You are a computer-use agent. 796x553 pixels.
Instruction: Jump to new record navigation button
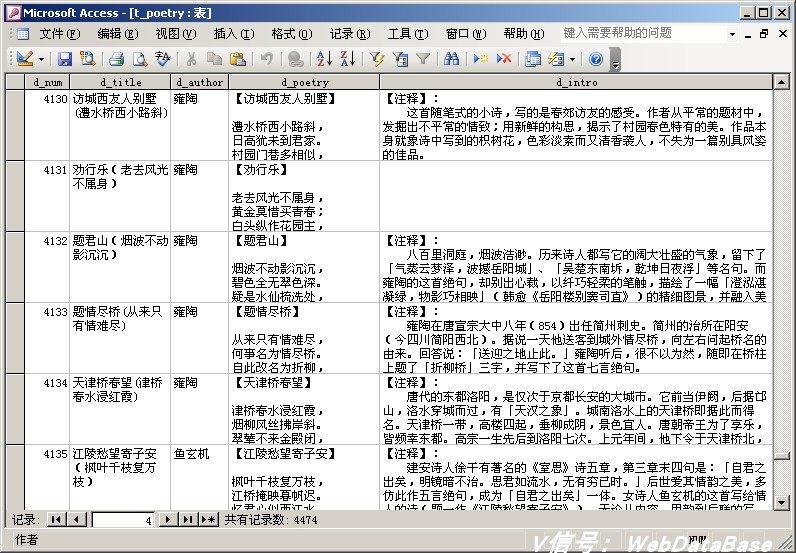pos(208,519)
